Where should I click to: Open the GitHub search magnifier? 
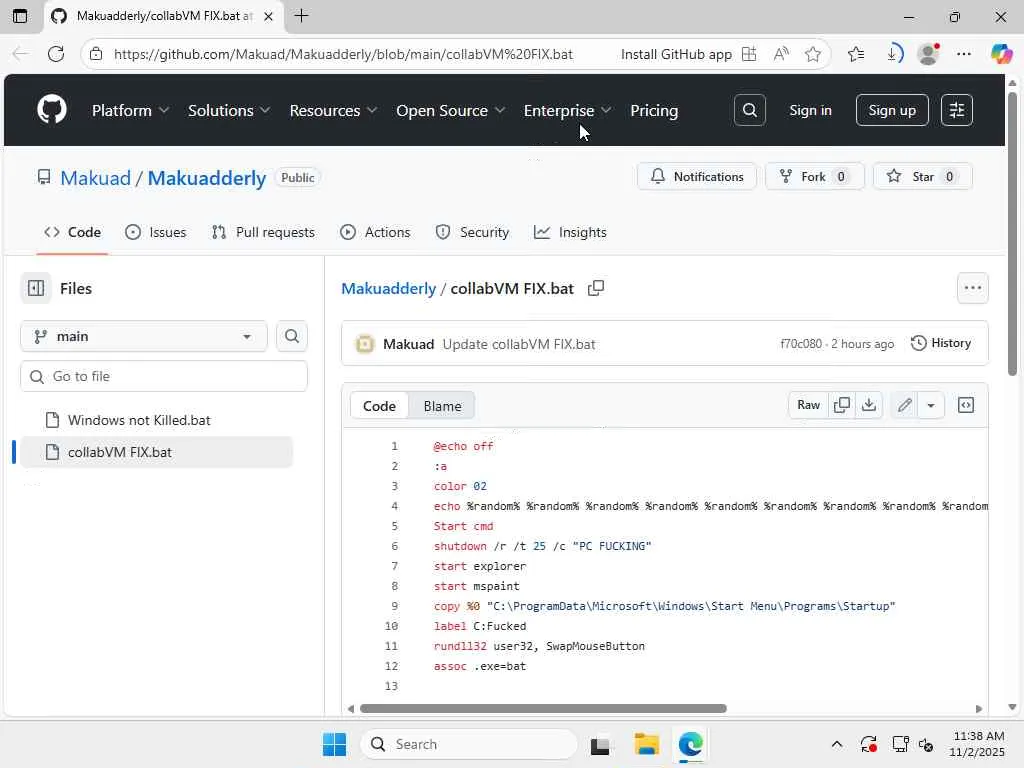click(749, 110)
